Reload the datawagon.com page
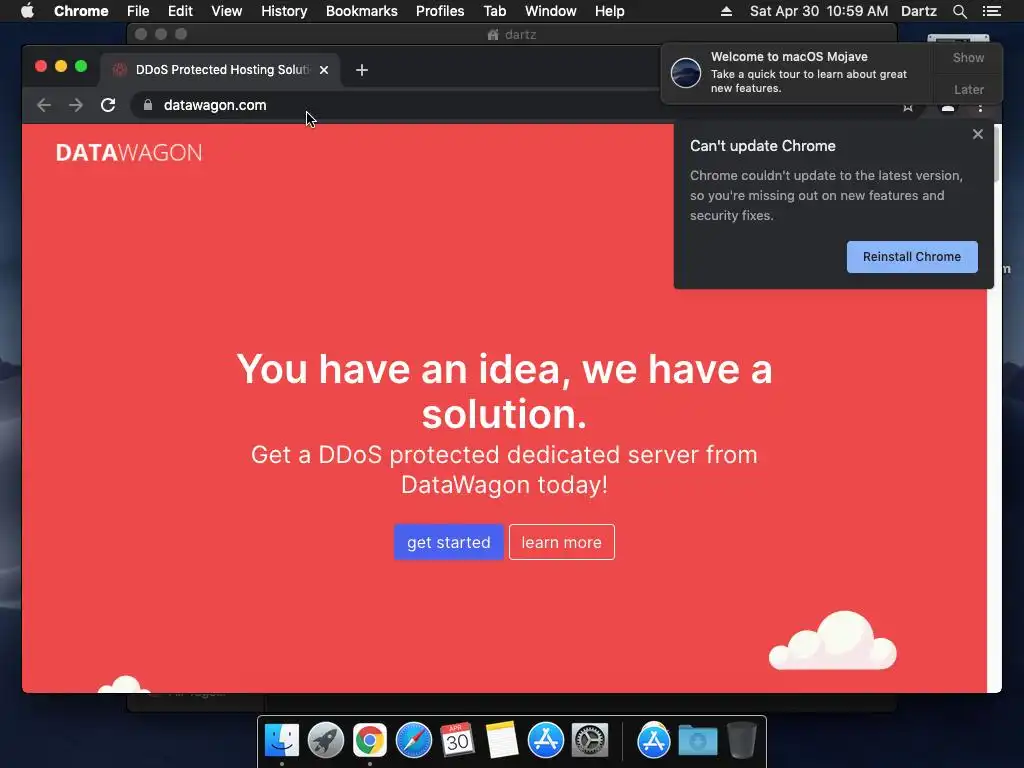The image size is (1024, 768). click(x=108, y=105)
